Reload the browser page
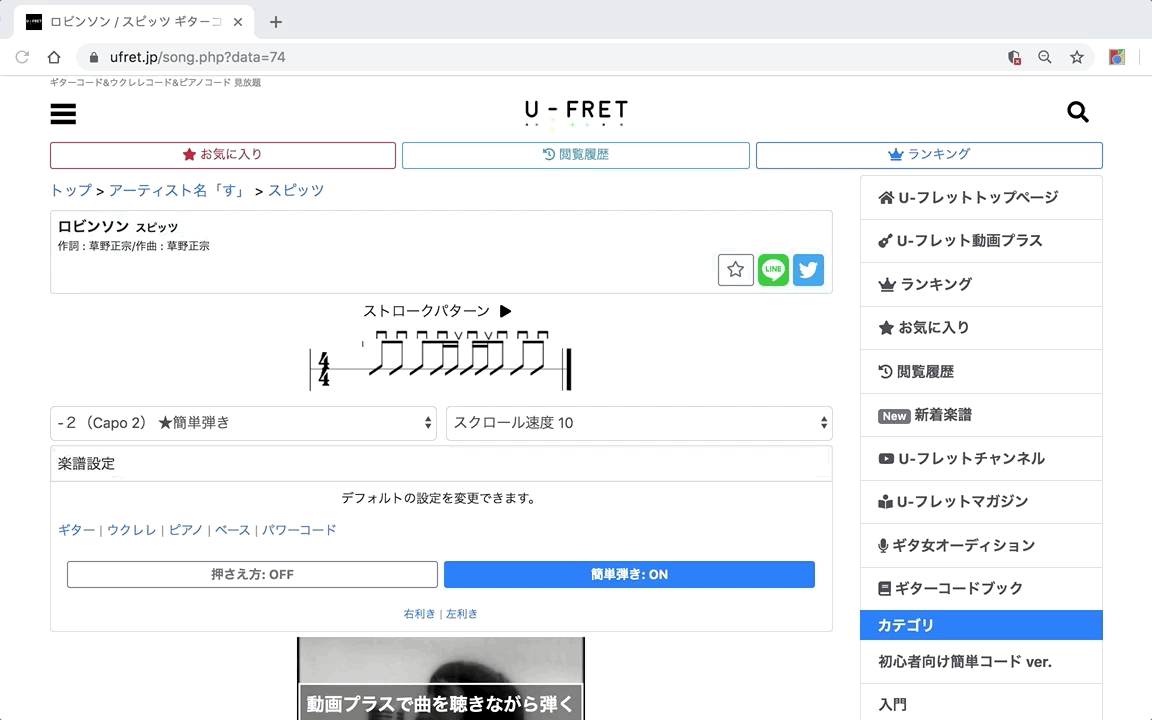1152x720 pixels. (x=22, y=57)
